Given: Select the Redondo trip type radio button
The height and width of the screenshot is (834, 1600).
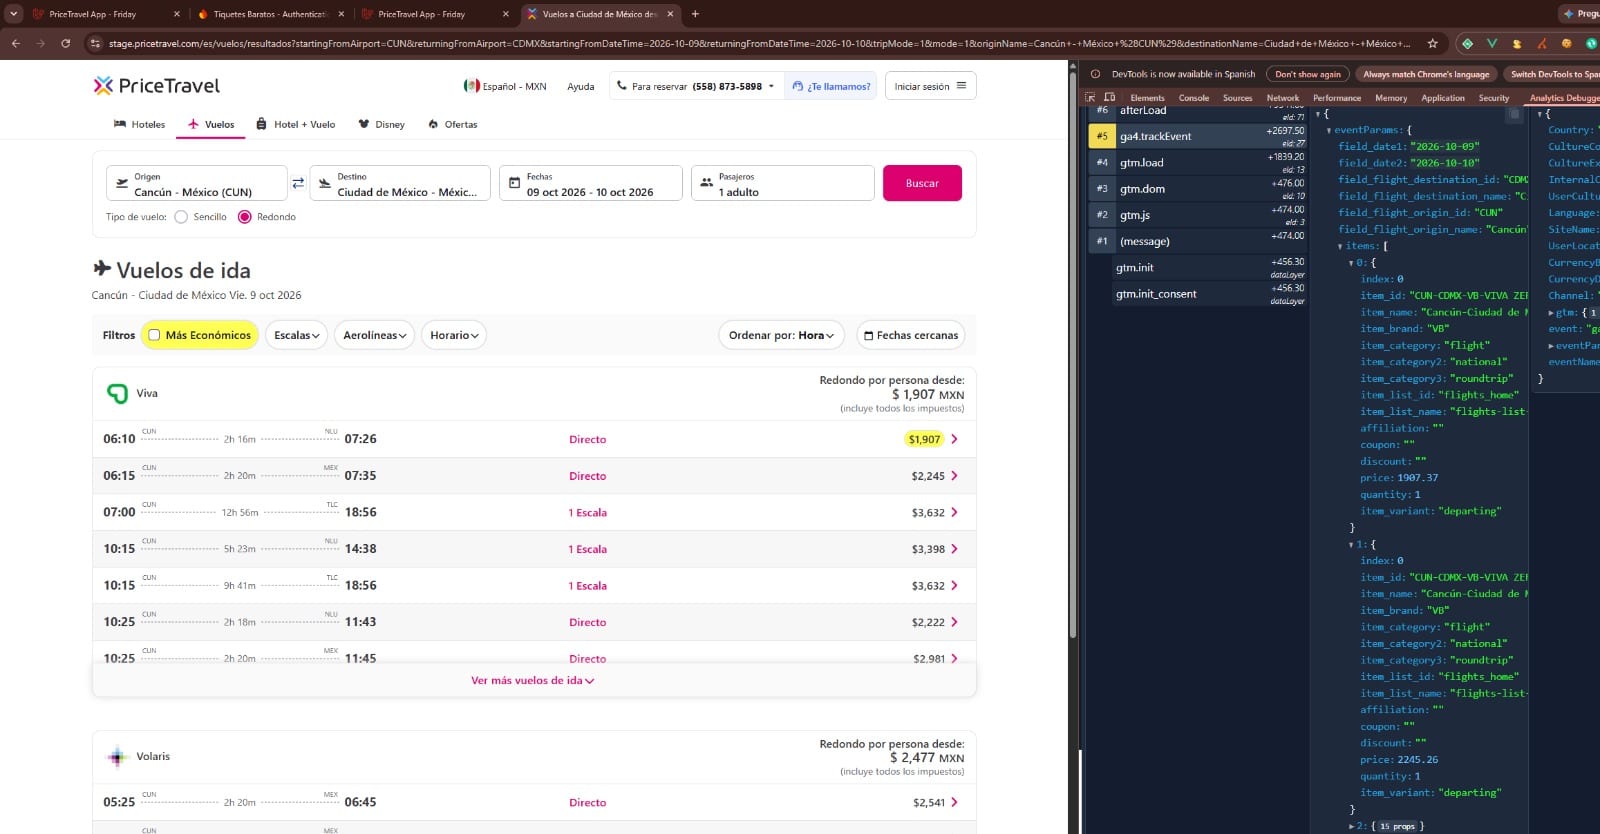Looking at the screenshot, I should tap(244, 217).
